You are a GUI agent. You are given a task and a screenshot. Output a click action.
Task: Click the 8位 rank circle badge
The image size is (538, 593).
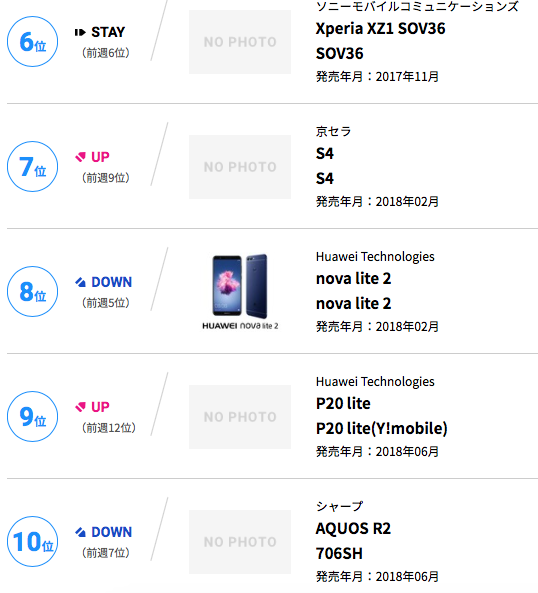click(x=33, y=292)
